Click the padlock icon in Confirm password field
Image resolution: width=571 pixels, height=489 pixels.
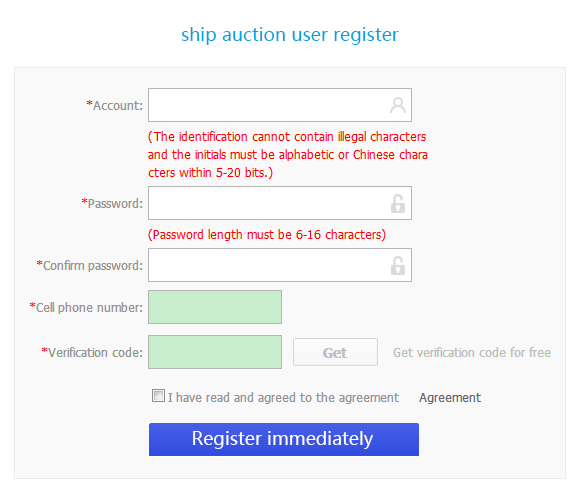[398, 265]
